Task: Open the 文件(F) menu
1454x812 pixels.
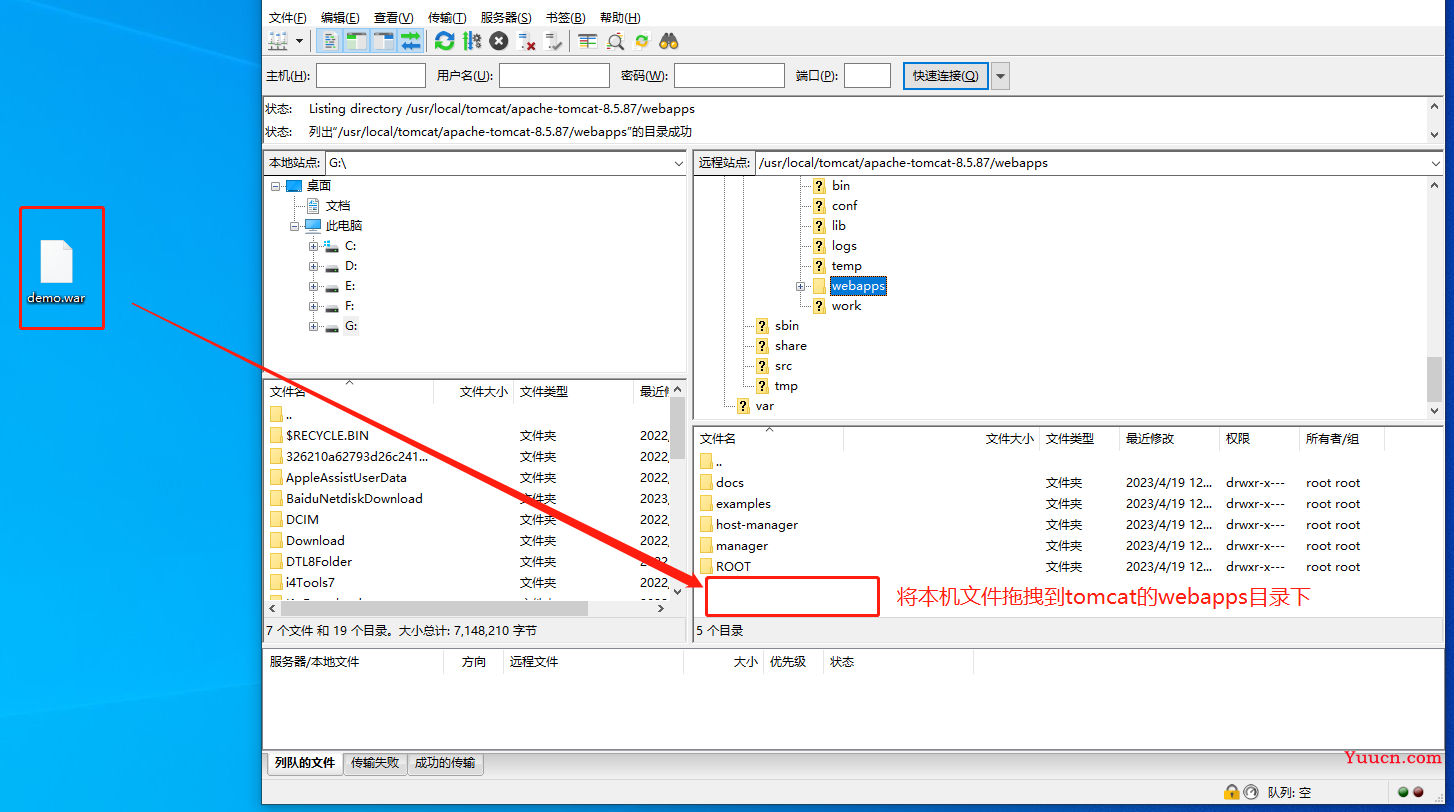Action: 288,18
